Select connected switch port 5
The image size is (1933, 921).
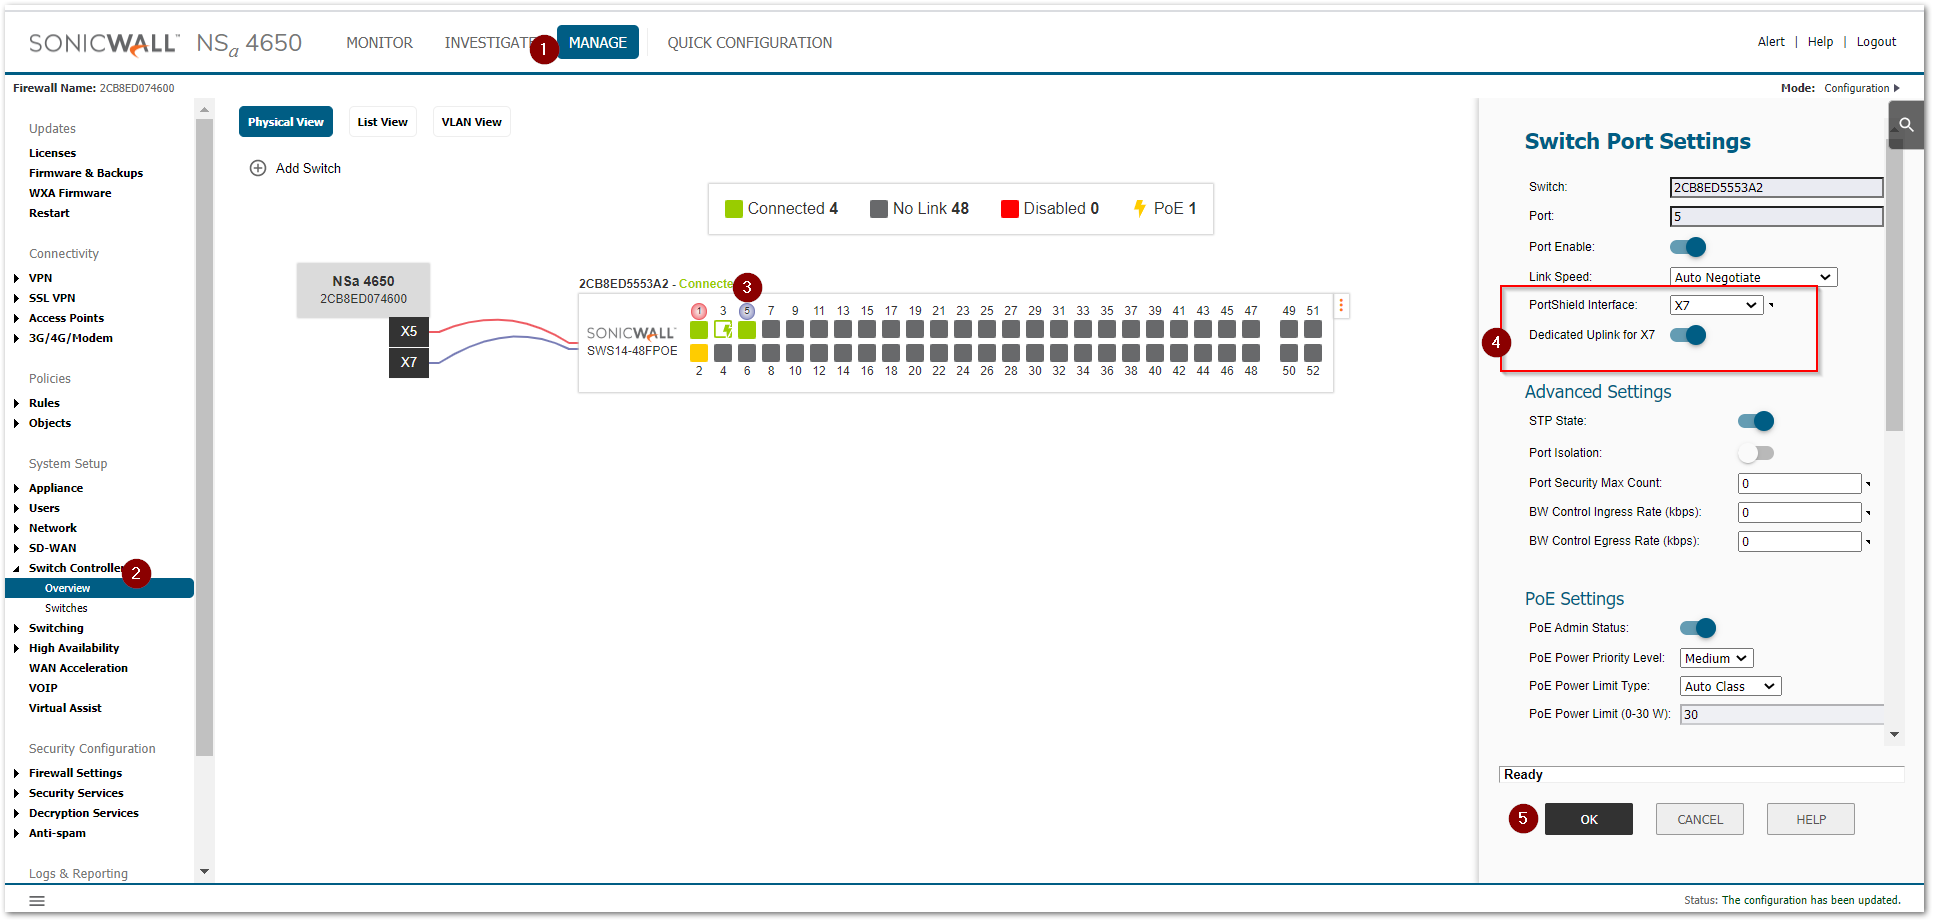pos(747,329)
